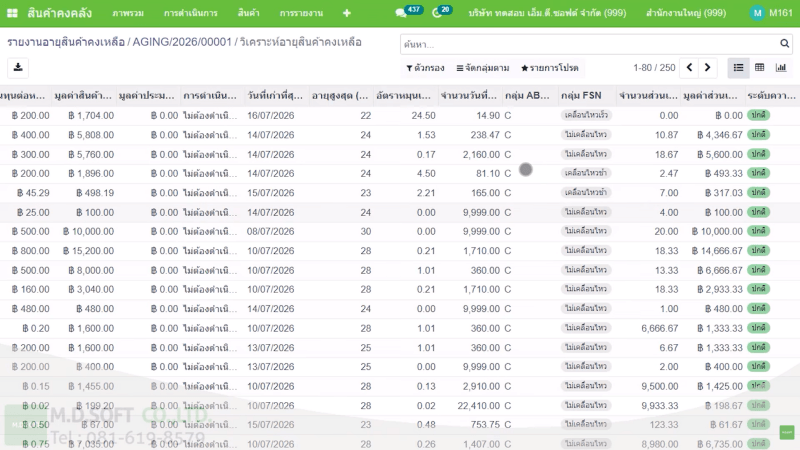The height and width of the screenshot is (450, 800).
Task: Click value cell ฿ 498.19
Action: coord(95,193)
